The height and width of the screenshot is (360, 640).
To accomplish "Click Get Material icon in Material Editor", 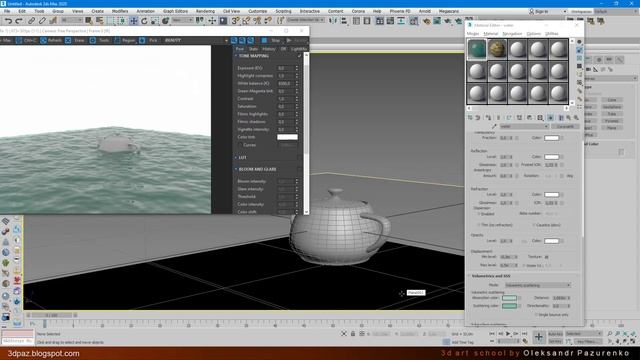I will [470, 118].
